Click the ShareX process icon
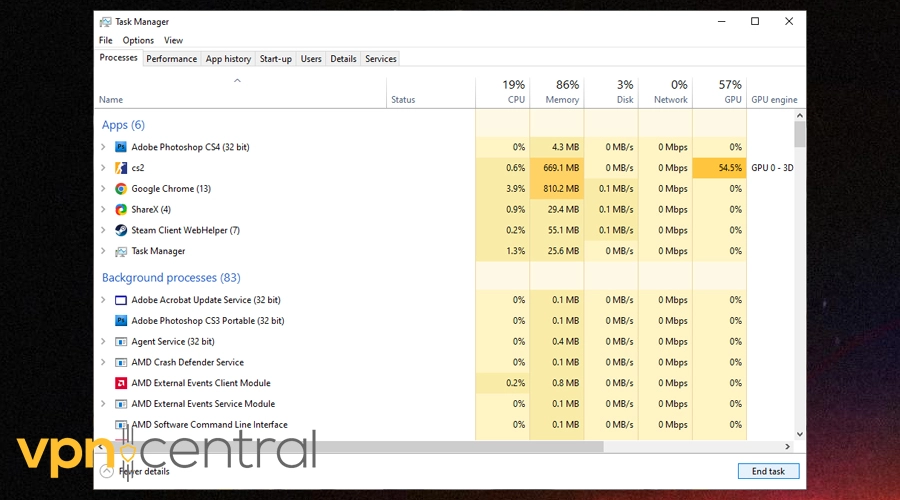Screen dimensions: 900x500 pos(121,210)
